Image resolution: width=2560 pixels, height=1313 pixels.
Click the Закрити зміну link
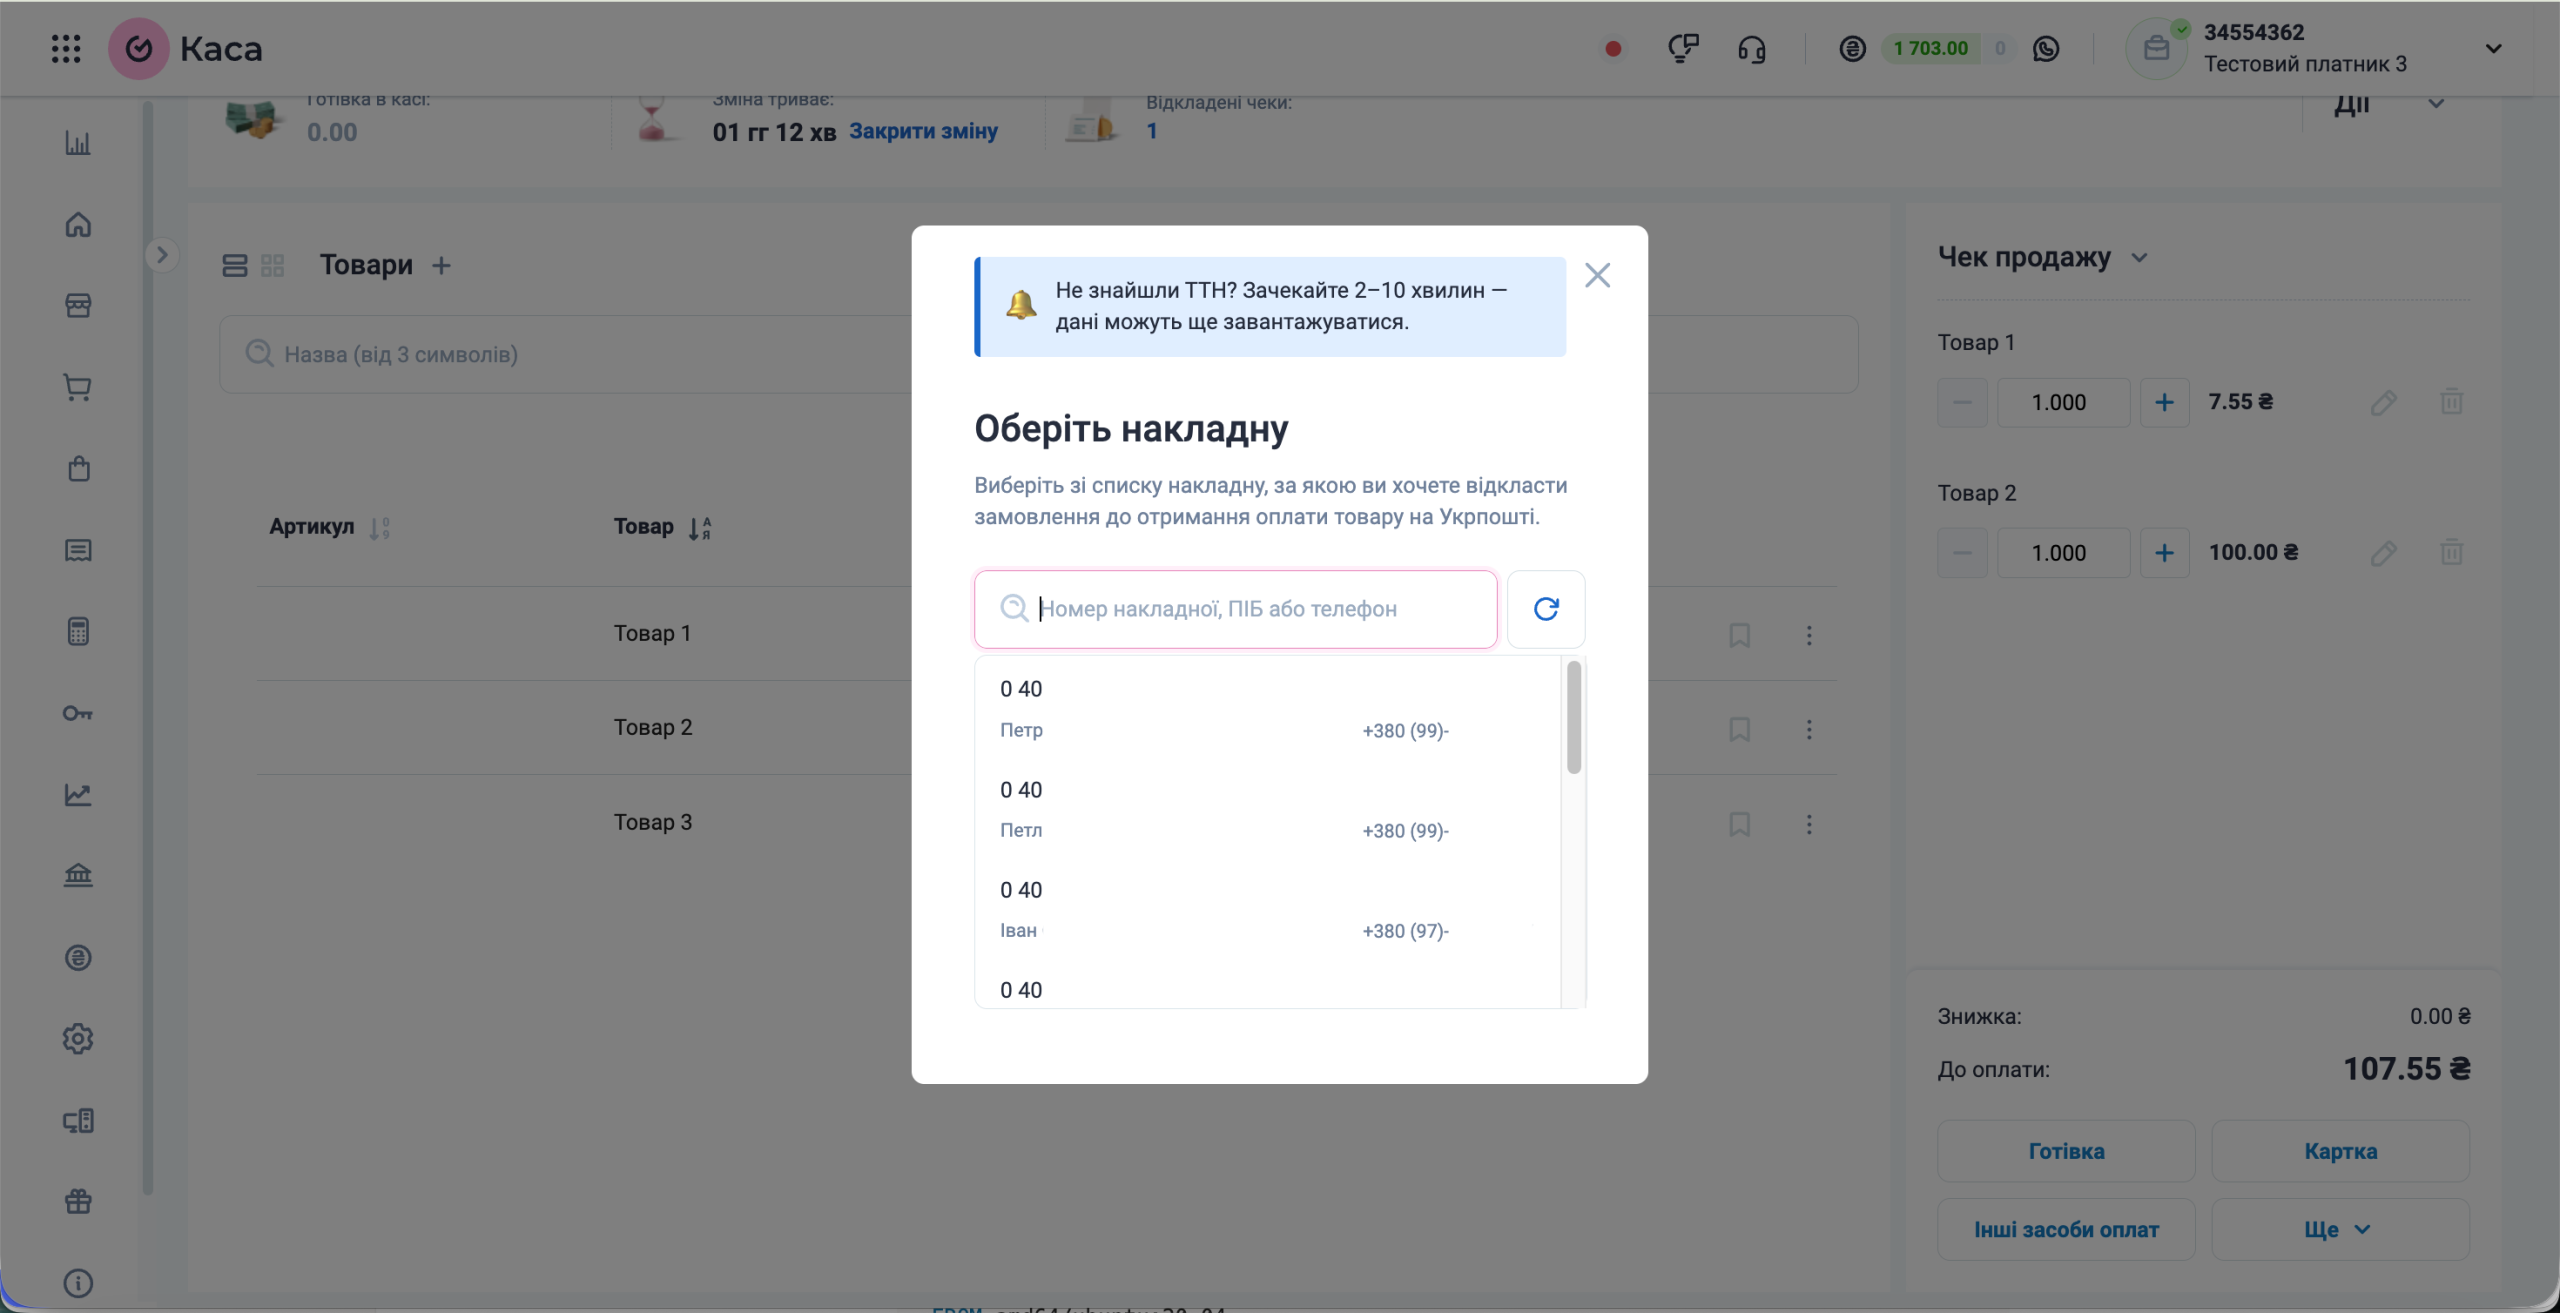(923, 131)
